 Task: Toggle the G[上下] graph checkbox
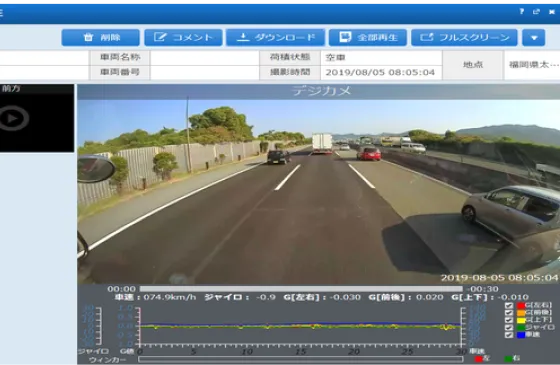click(509, 320)
